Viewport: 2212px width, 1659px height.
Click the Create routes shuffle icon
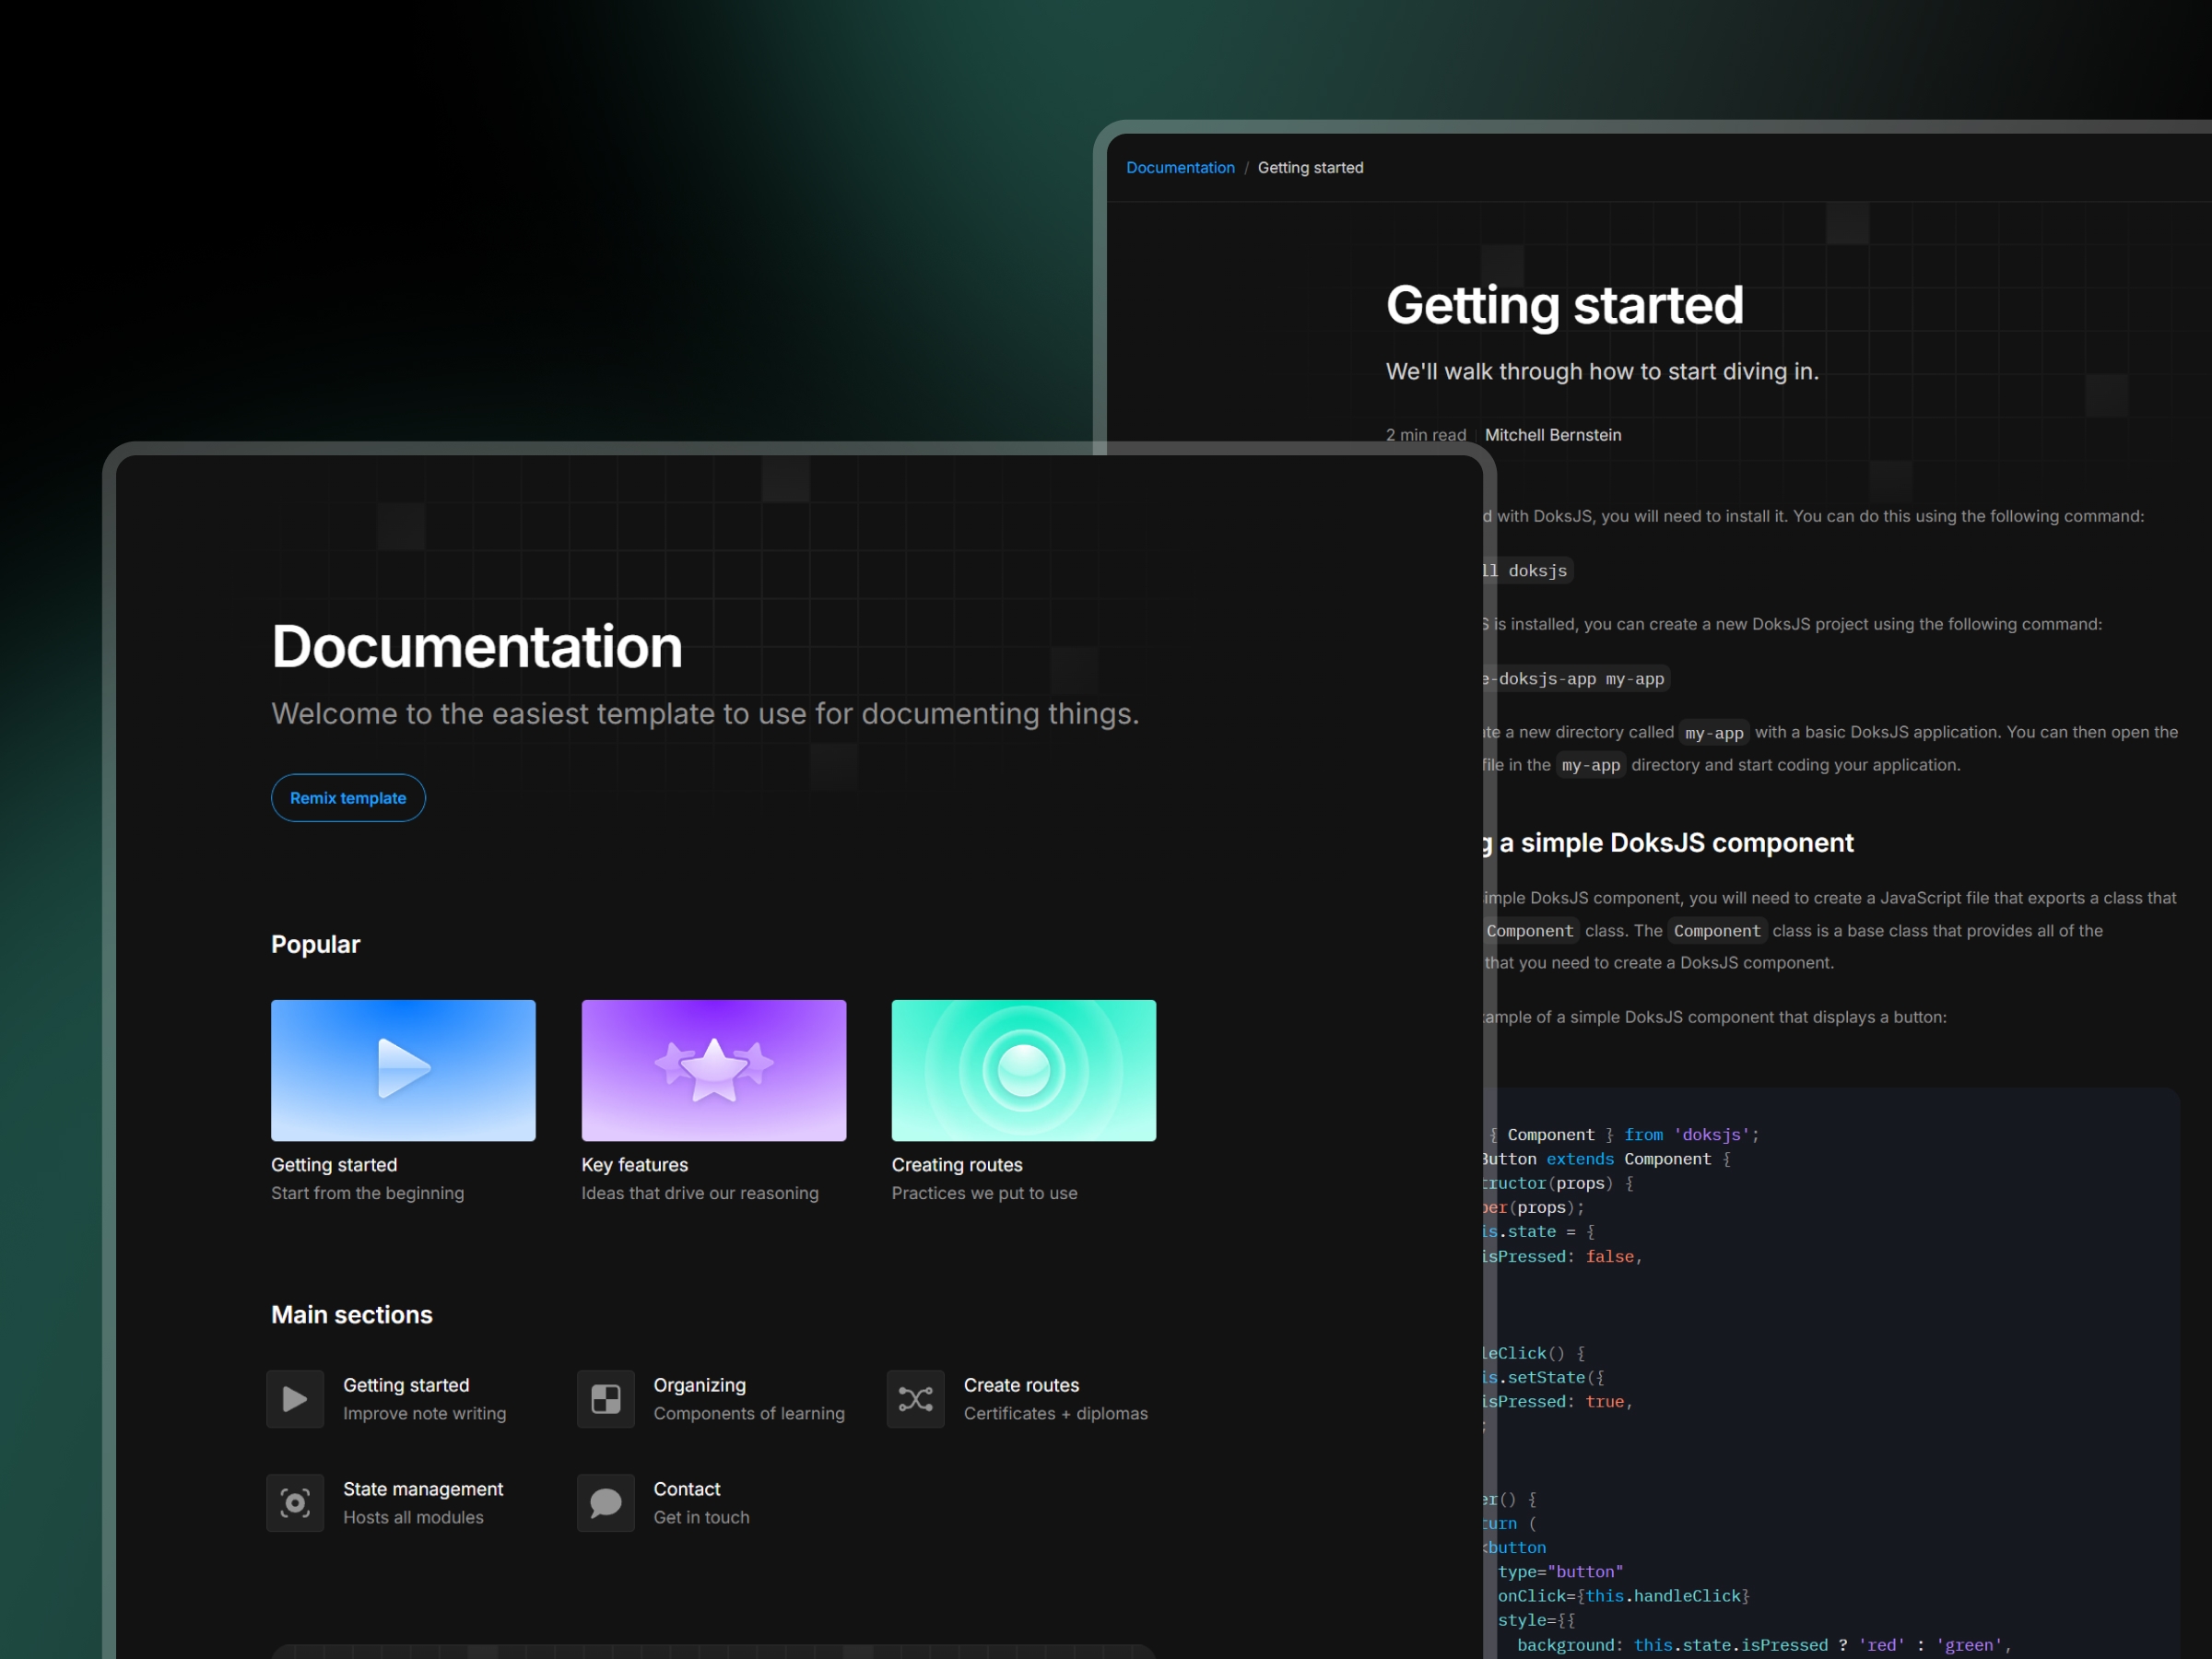pos(915,1399)
